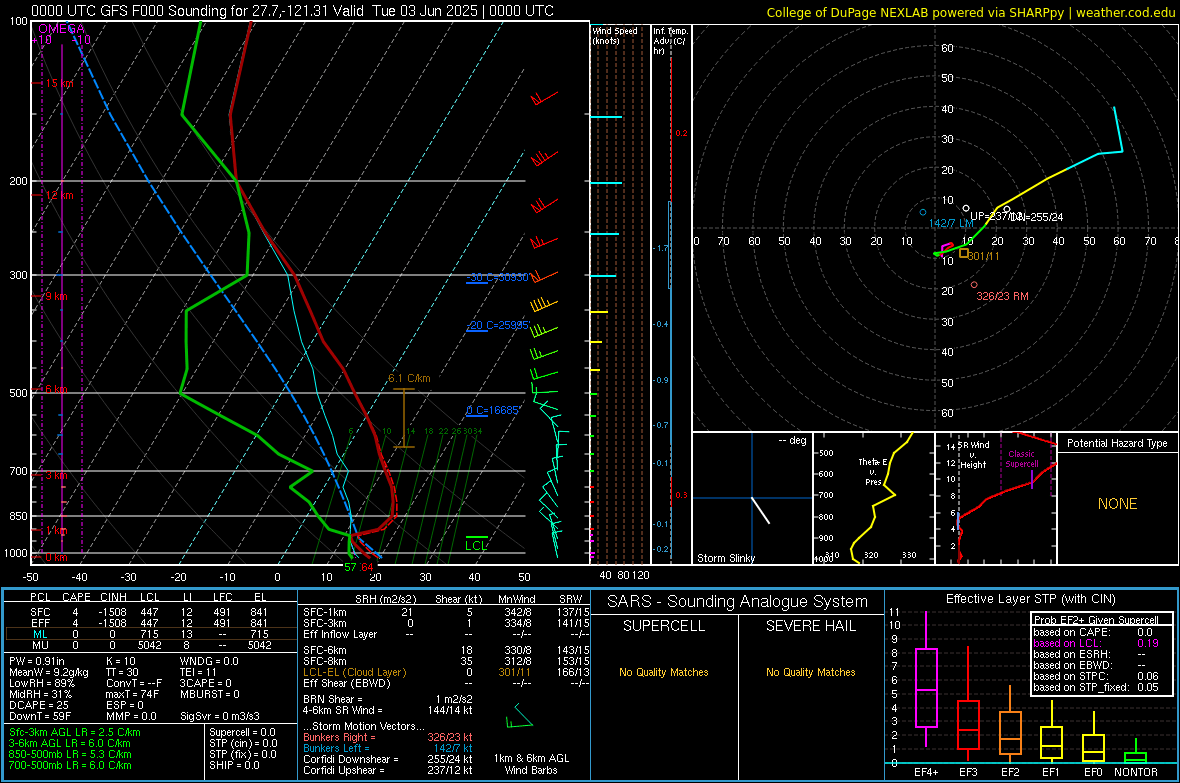The image size is (1180, 783).
Task: Click the Effective Layer STP (with CIN) title
Action: point(1030,599)
